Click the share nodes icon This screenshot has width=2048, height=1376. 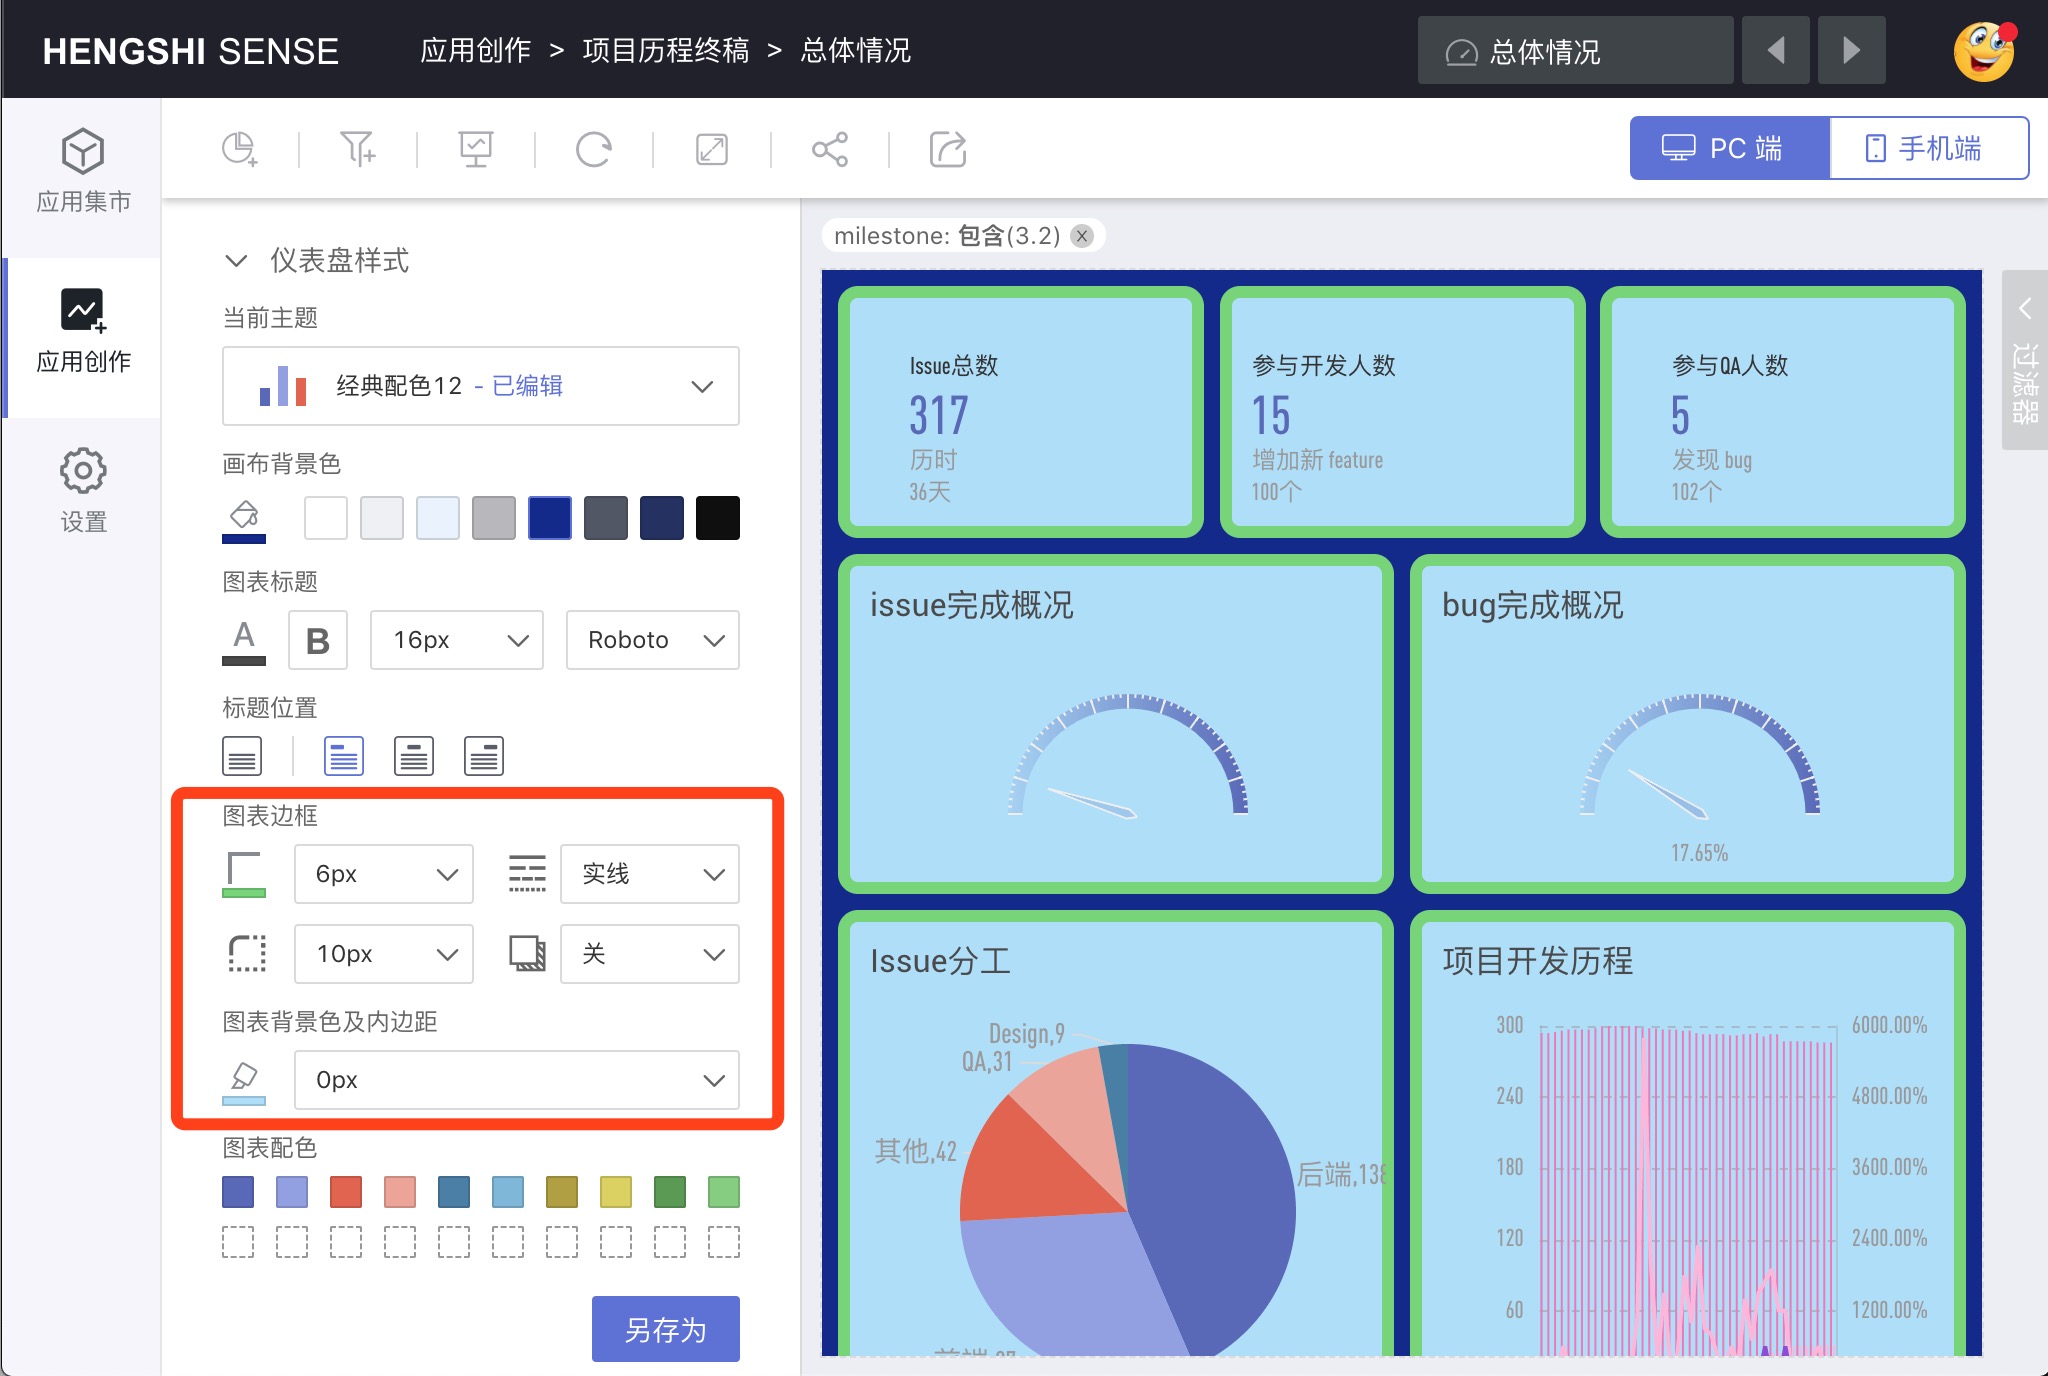point(830,150)
